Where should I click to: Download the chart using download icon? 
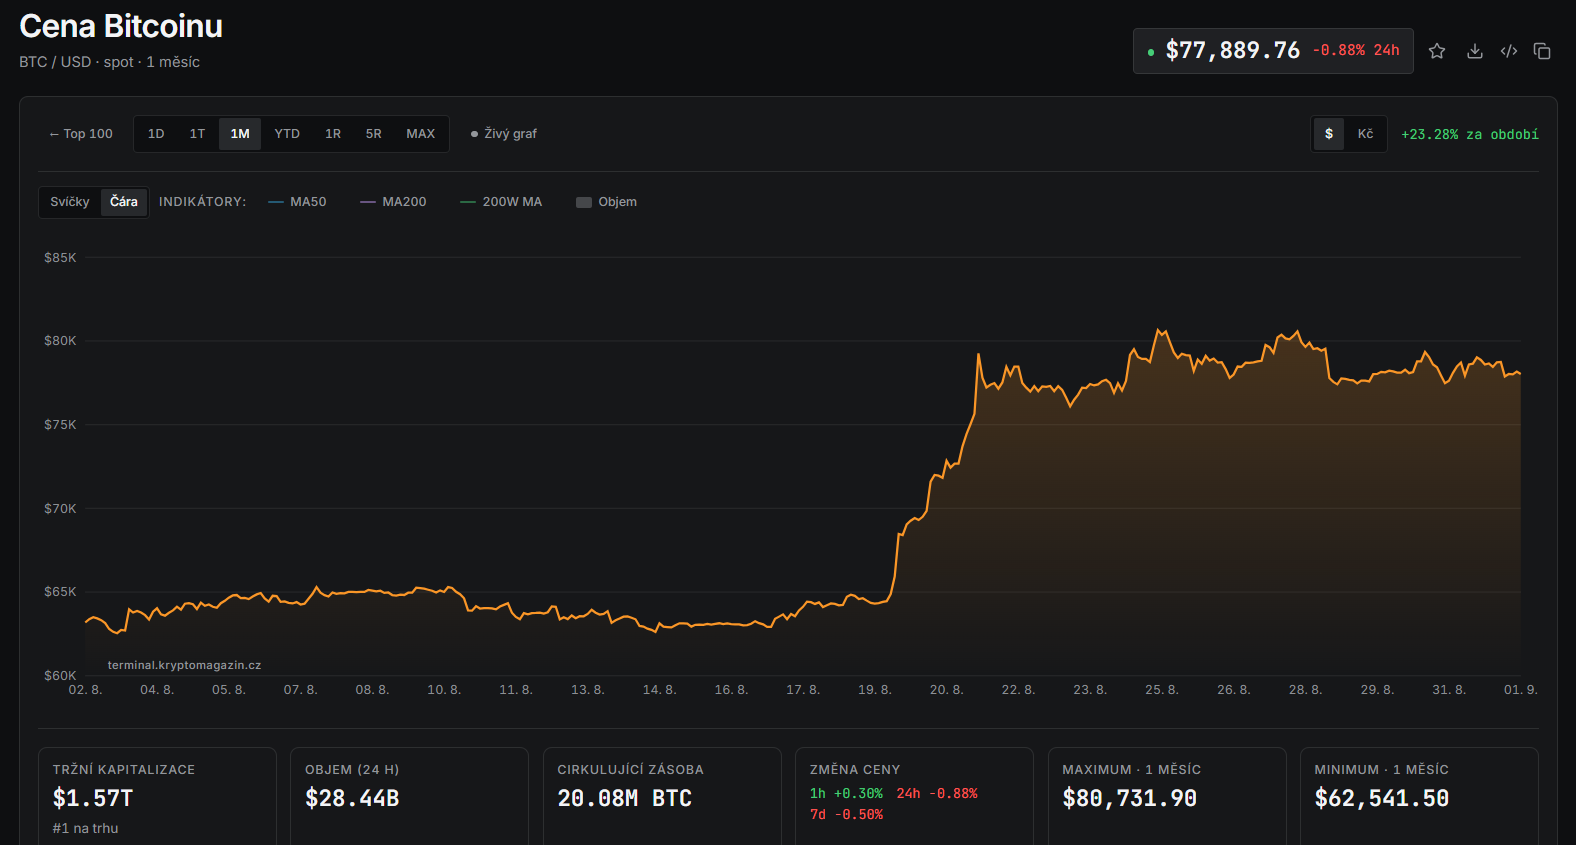coord(1475,51)
